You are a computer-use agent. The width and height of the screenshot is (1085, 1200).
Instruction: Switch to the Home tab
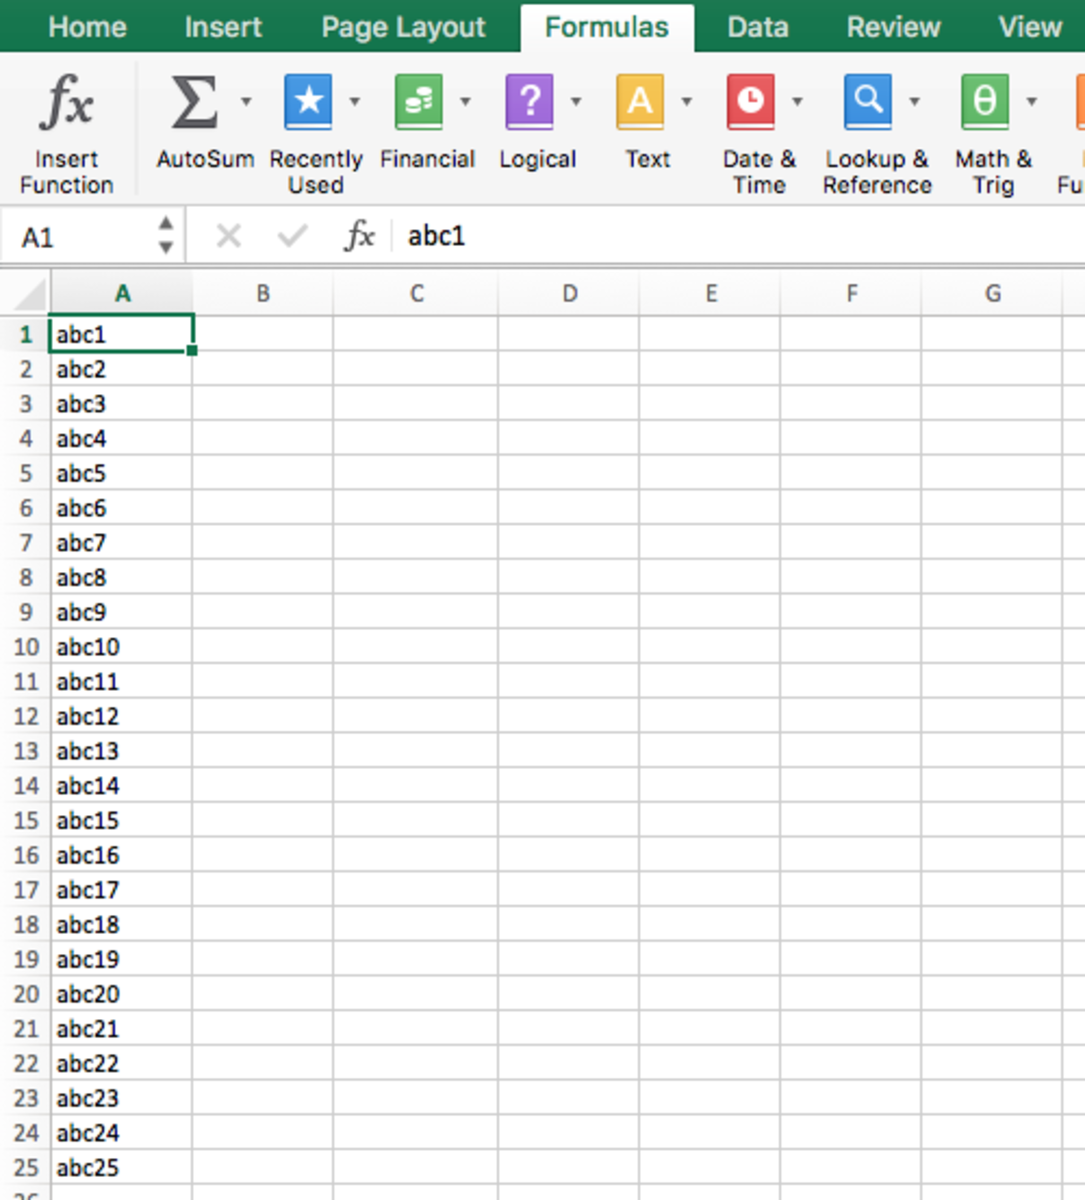[x=87, y=27]
